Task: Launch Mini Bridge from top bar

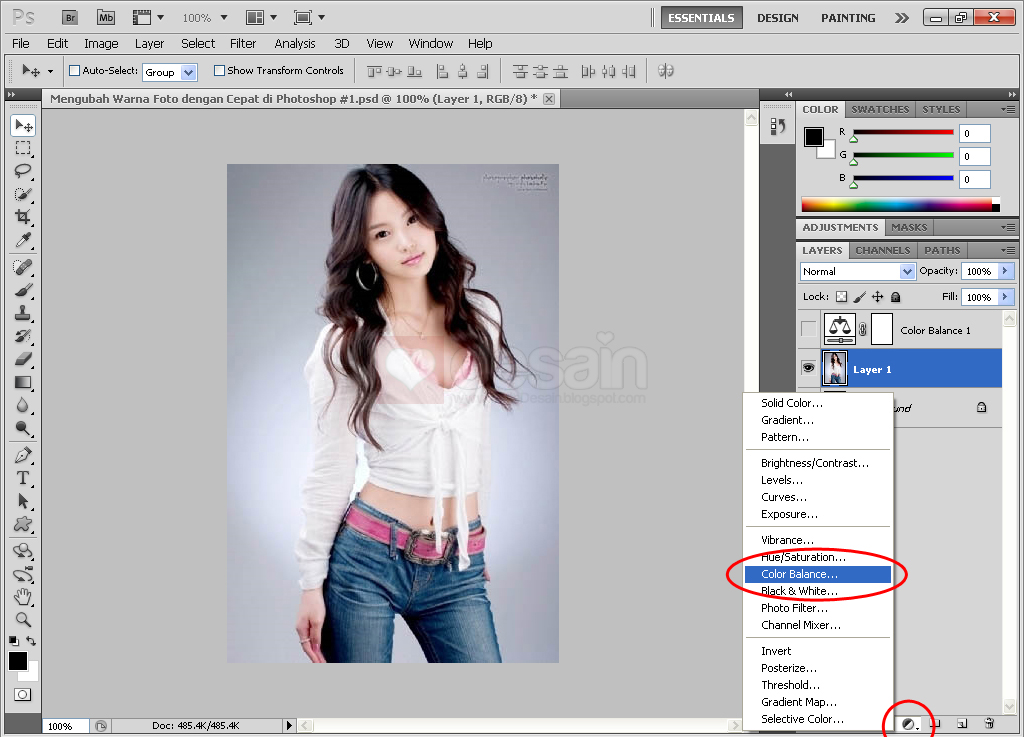Action: click(106, 18)
